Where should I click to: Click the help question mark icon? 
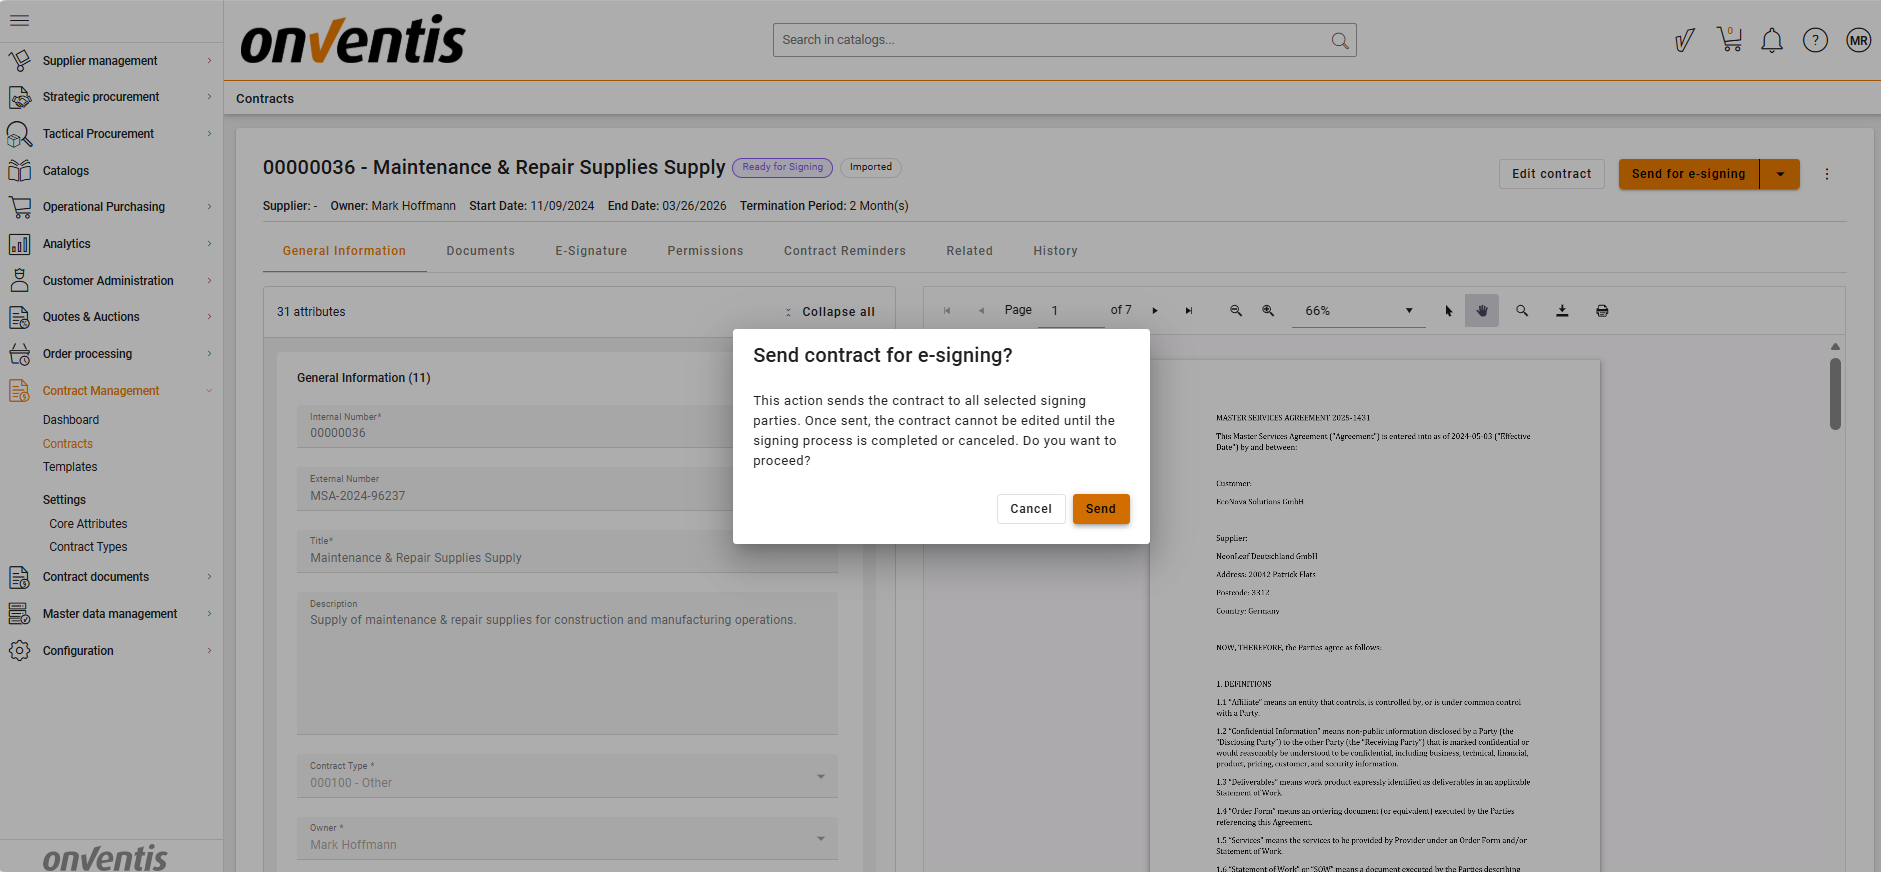click(x=1814, y=40)
